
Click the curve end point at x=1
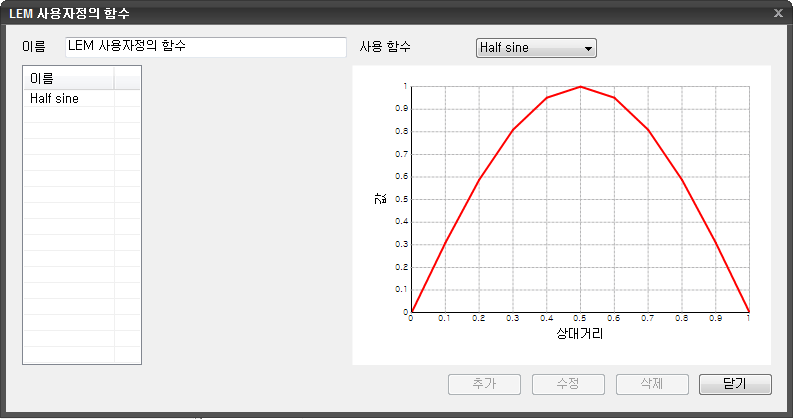tap(748, 311)
